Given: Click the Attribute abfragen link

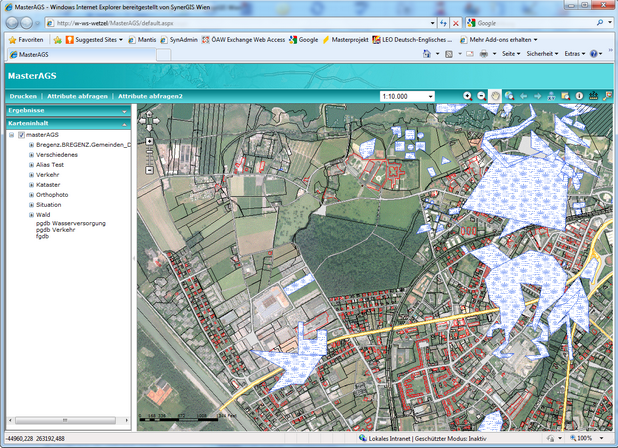Looking at the screenshot, I should (77, 96).
